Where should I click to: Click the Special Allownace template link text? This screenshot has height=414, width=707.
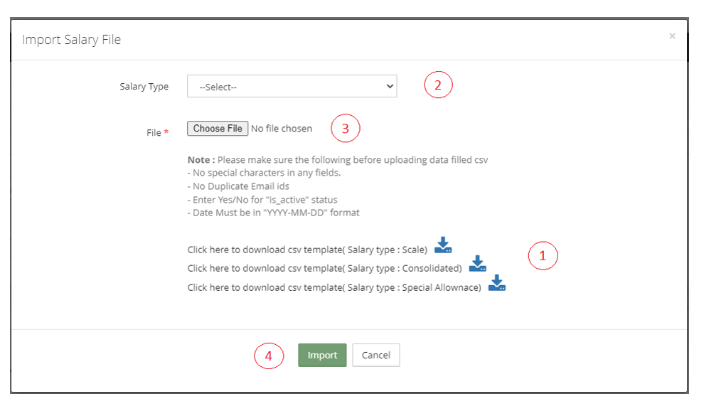pos(335,287)
